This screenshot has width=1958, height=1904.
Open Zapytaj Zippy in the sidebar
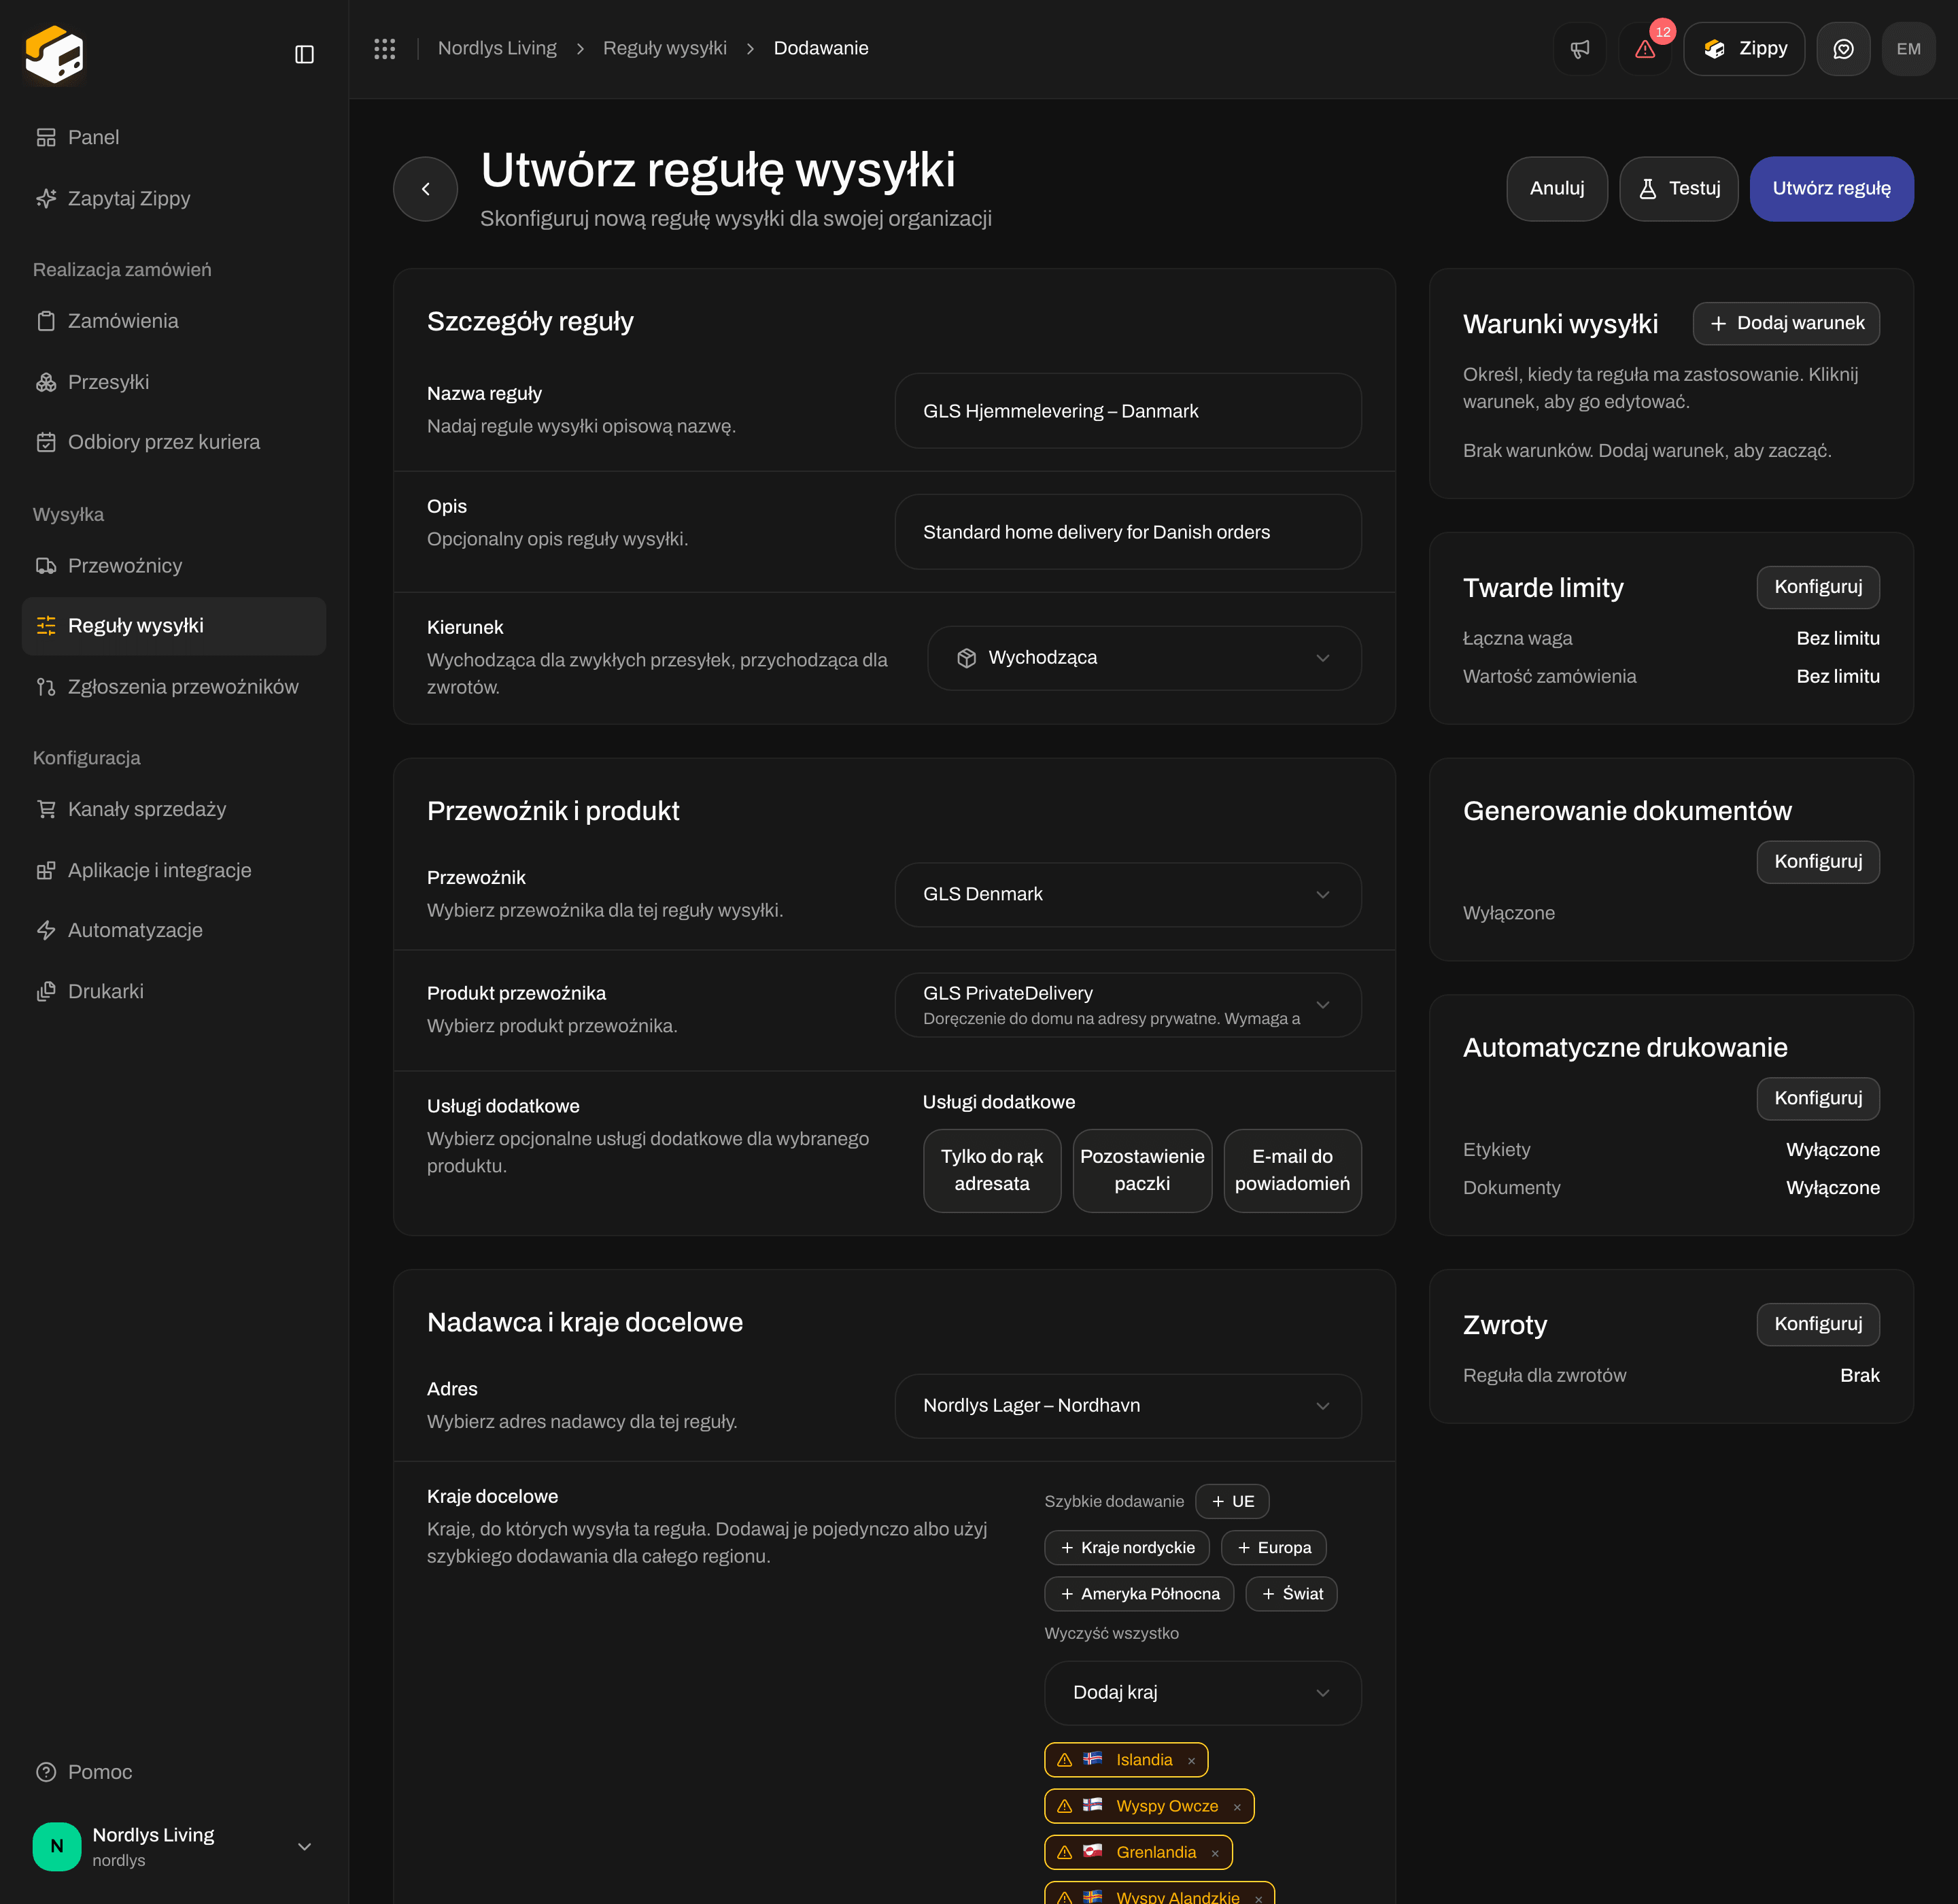pos(174,198)
